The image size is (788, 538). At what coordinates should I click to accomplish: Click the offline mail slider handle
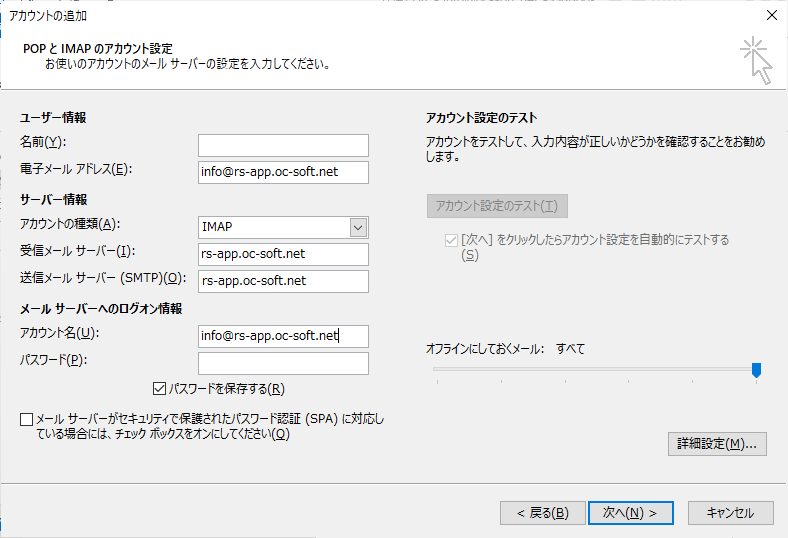[756, 370]
